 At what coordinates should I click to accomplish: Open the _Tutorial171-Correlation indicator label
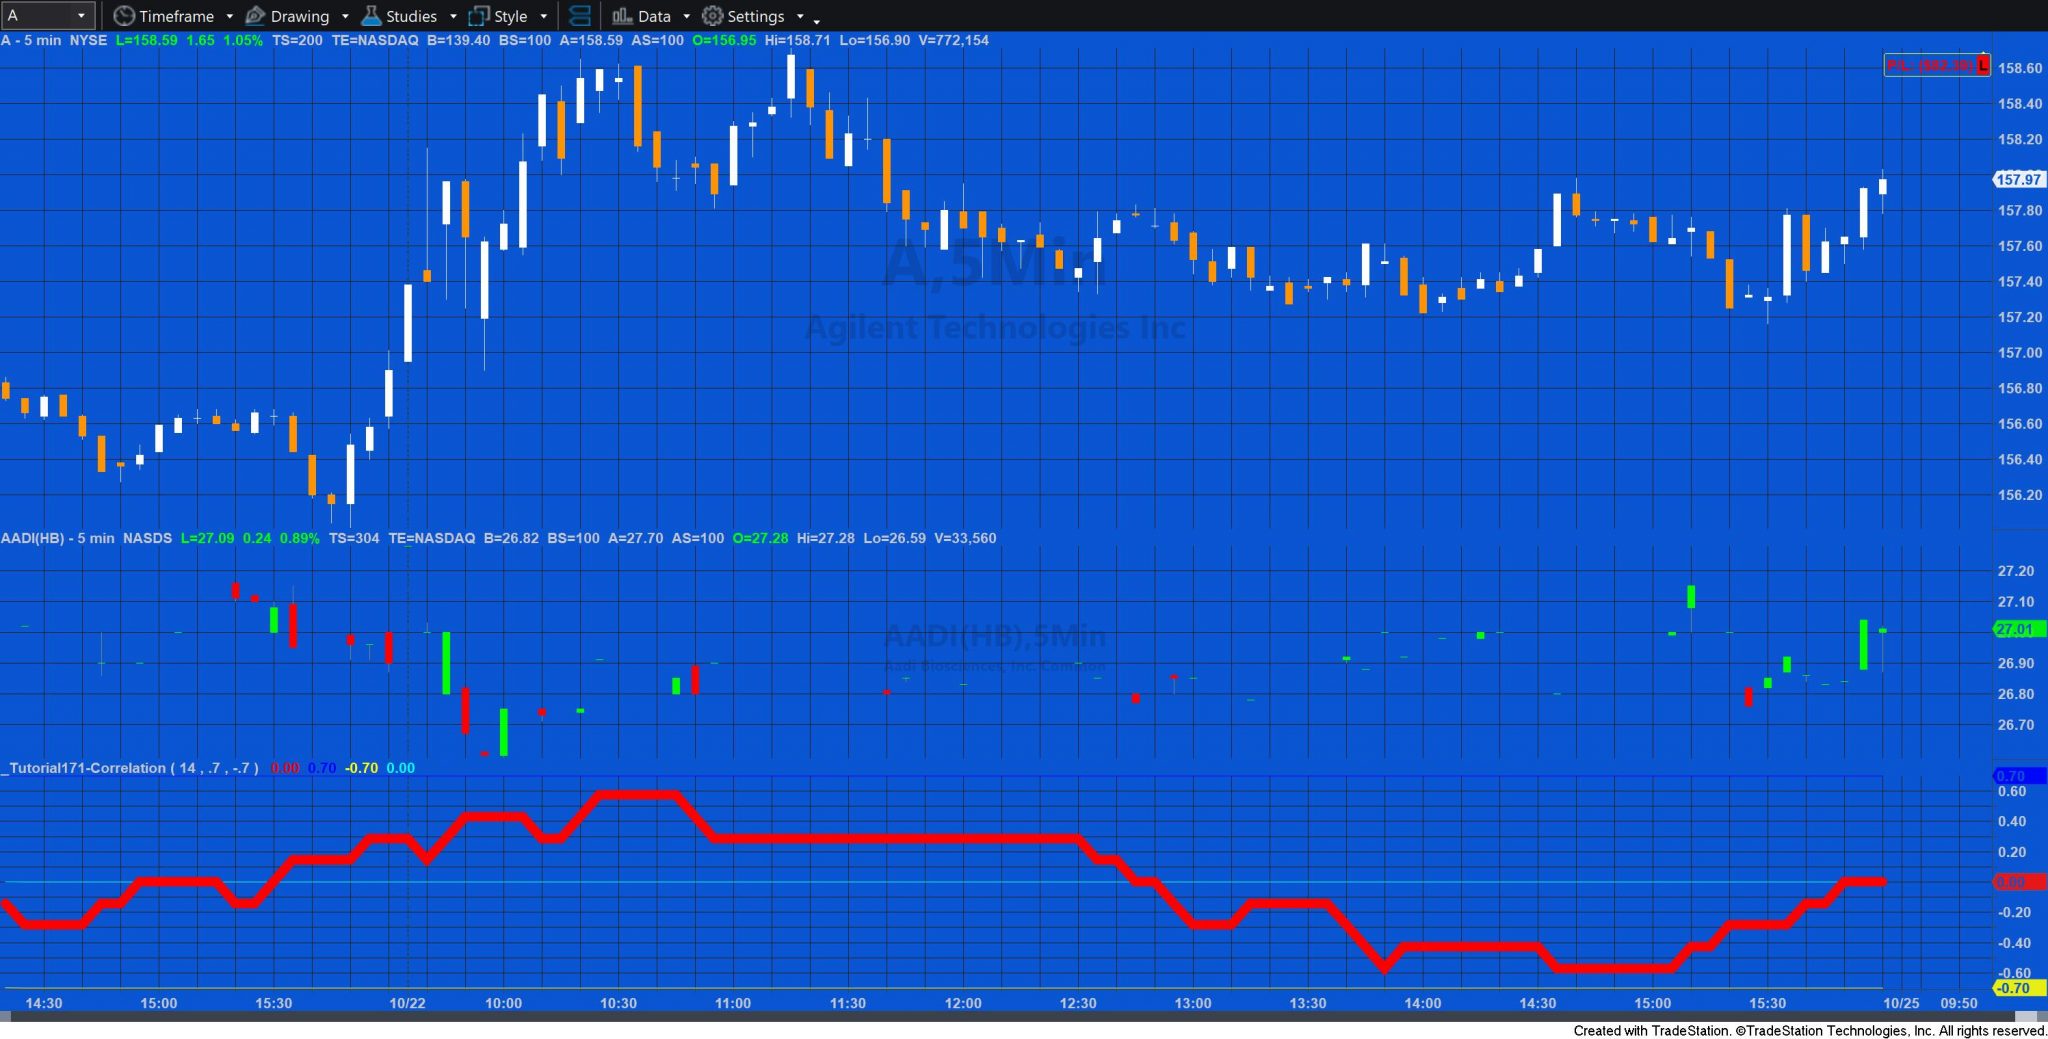(x=83, y=768)
